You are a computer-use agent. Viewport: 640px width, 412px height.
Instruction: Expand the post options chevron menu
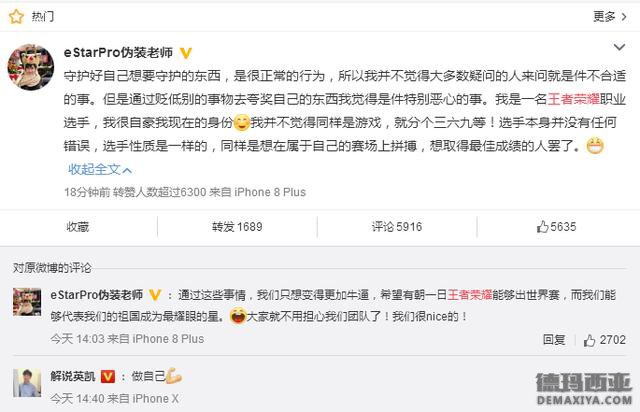click(x=619, y=47)
